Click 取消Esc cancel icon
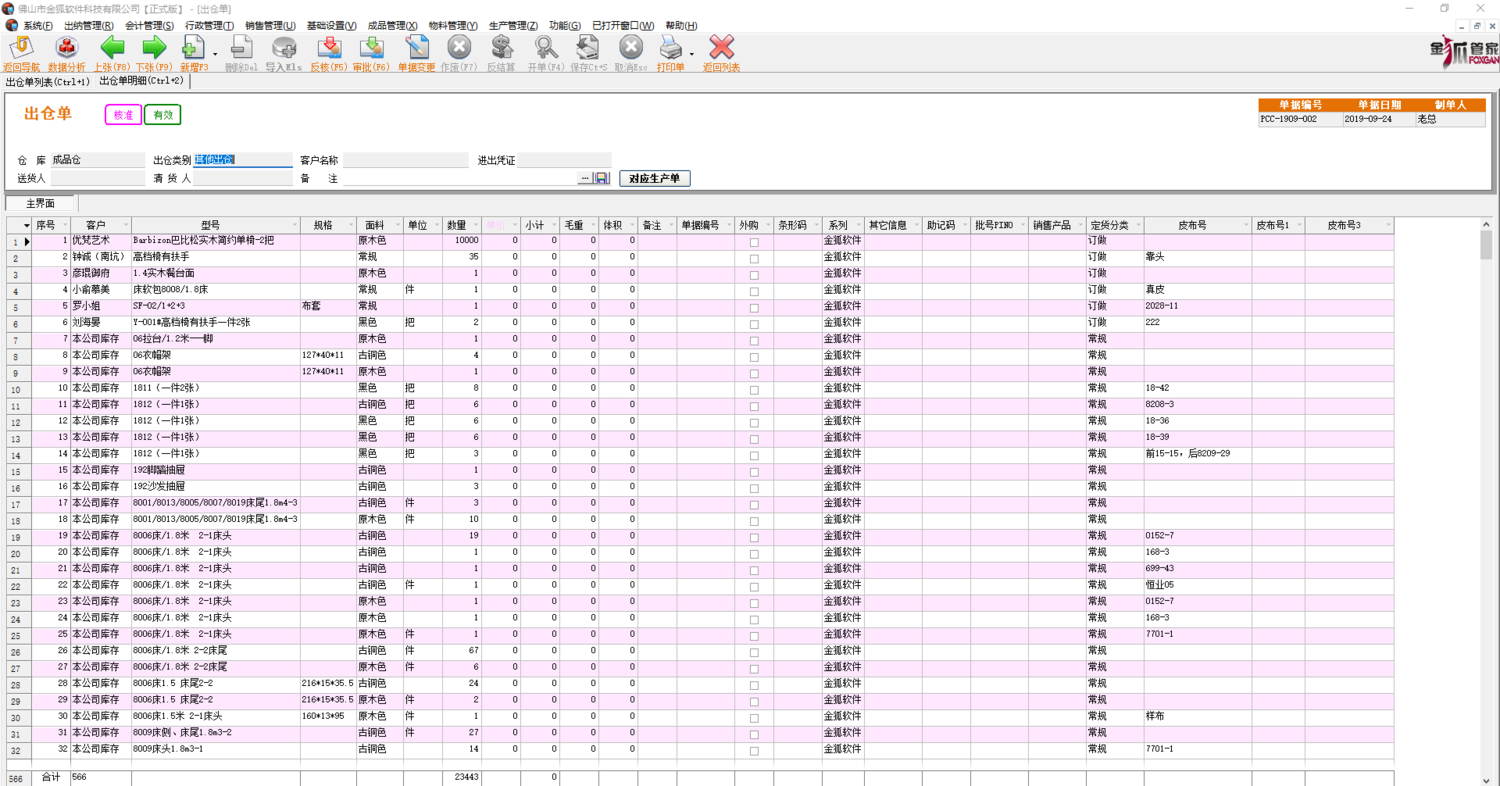Viewport: 1500px width, 786px height. coord(631,53)
